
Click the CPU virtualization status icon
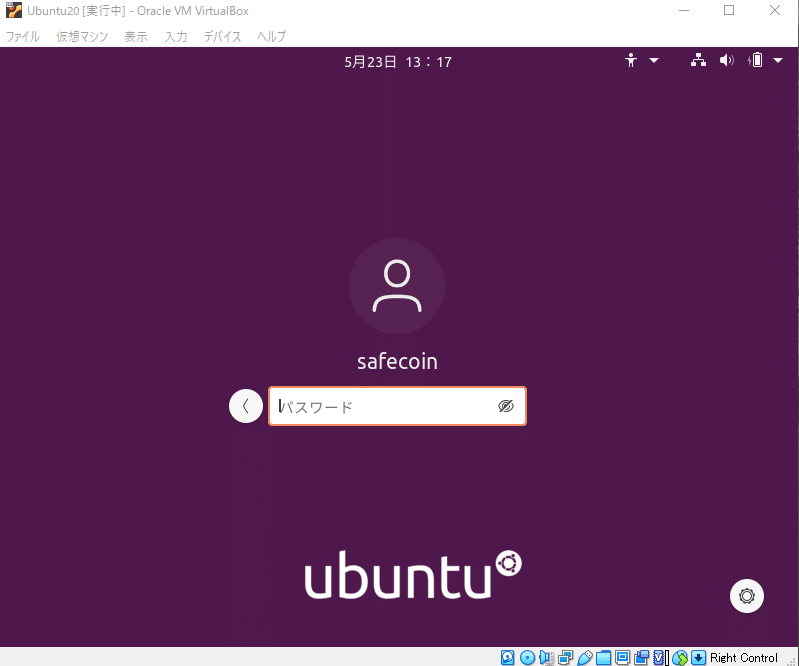659,657
